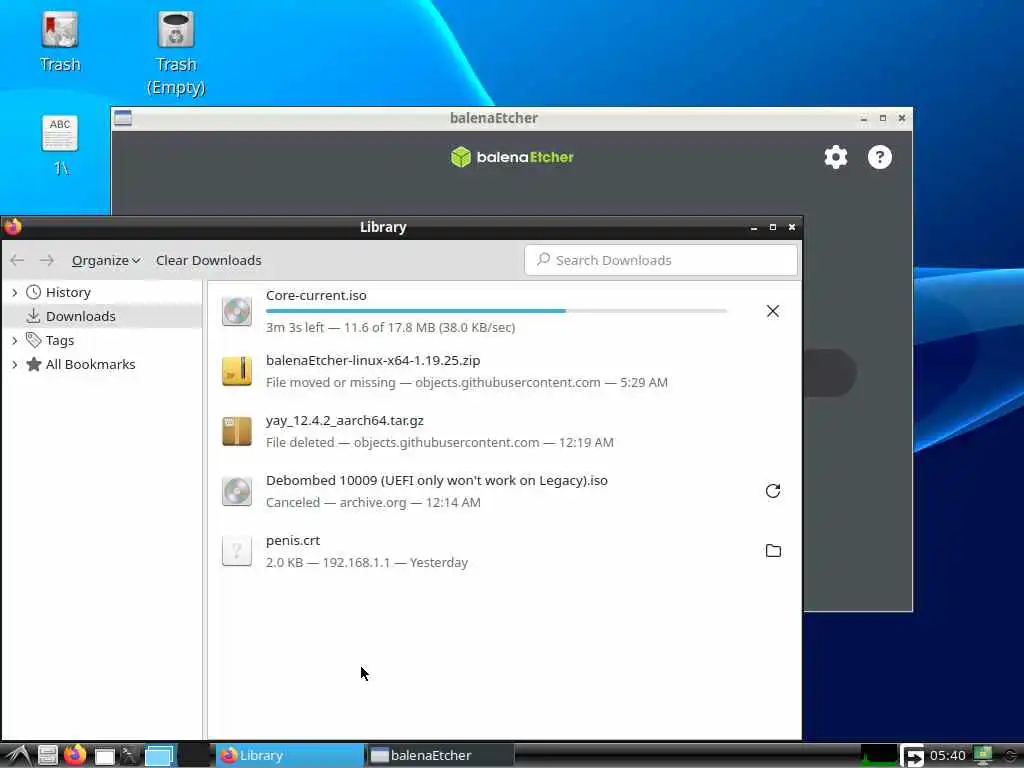The image size is (1024, 768).
Task: Expand the Tags tree item
Action: [14, 340]
